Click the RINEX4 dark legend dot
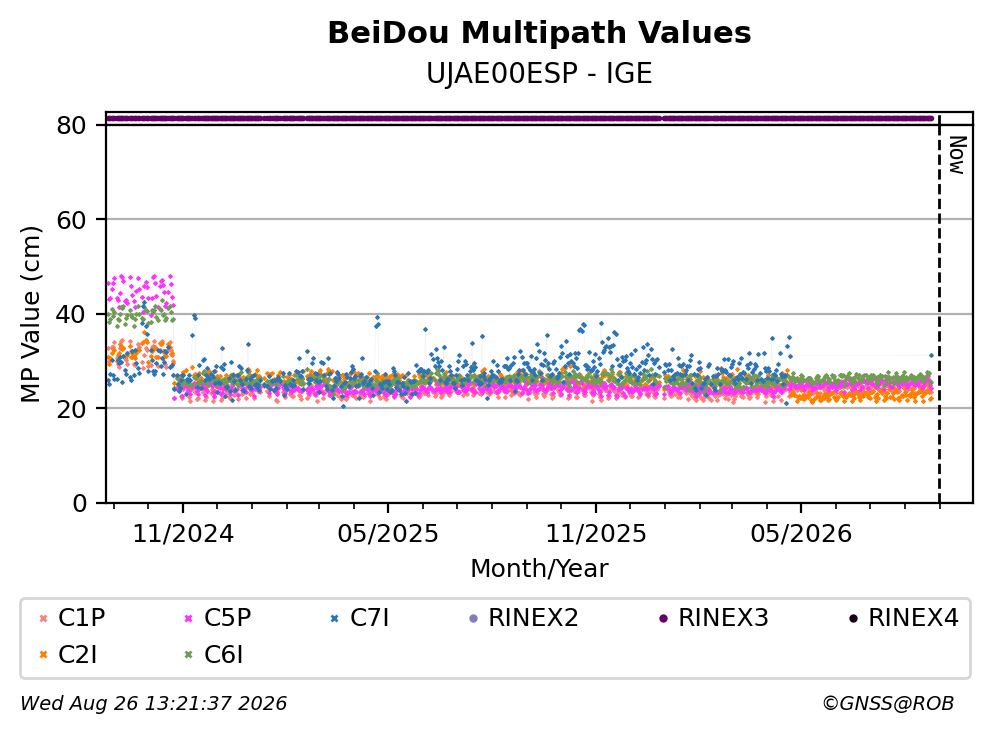993x734 pixels. 853,618
